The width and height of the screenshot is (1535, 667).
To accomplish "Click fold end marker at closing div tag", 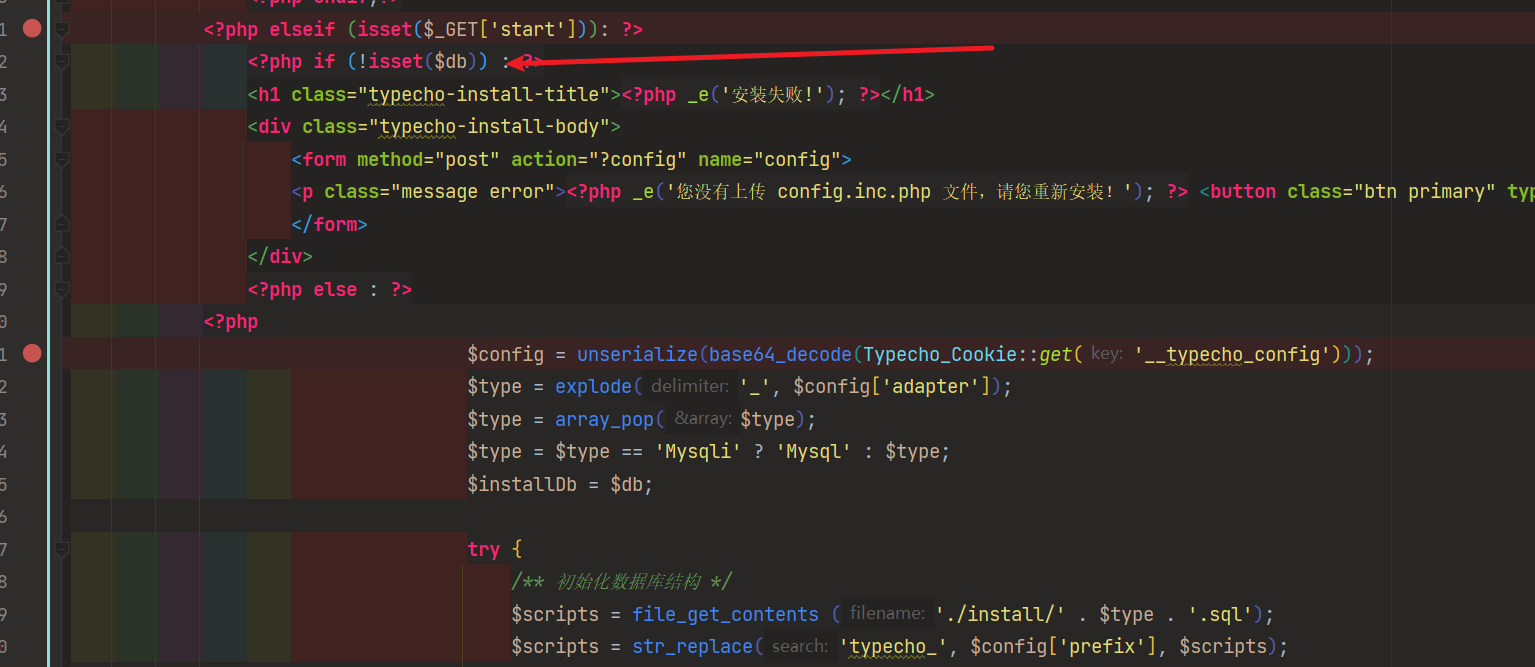I will click(62, 256).
